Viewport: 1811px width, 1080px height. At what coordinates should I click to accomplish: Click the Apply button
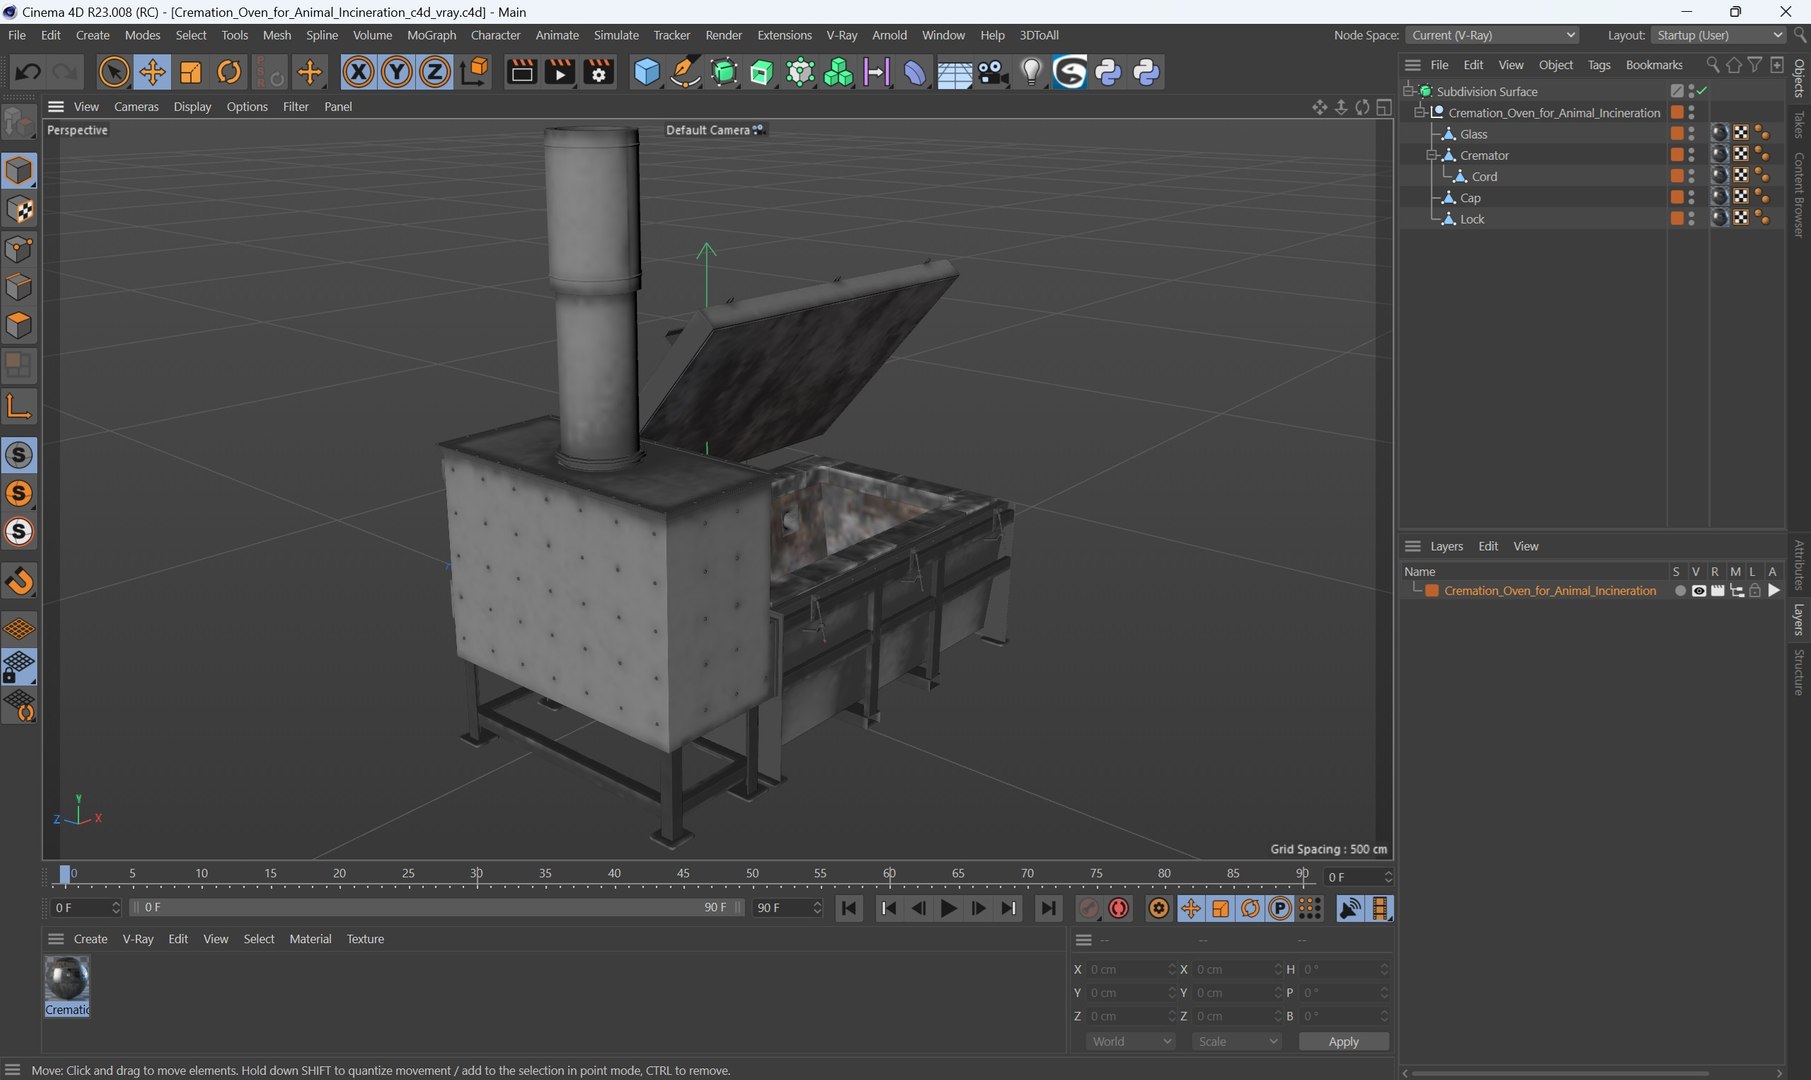pos(1343,1041)
